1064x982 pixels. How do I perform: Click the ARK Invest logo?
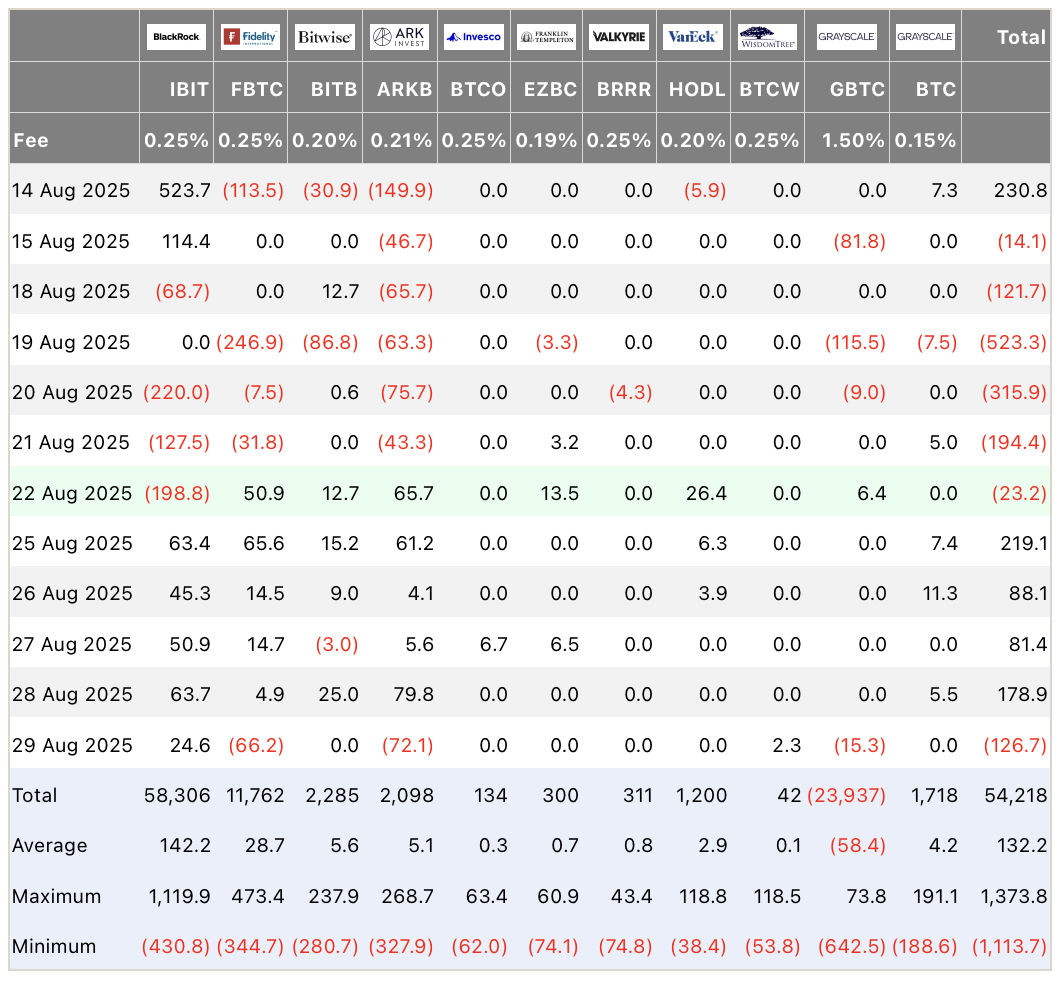[x=400, y=37]
